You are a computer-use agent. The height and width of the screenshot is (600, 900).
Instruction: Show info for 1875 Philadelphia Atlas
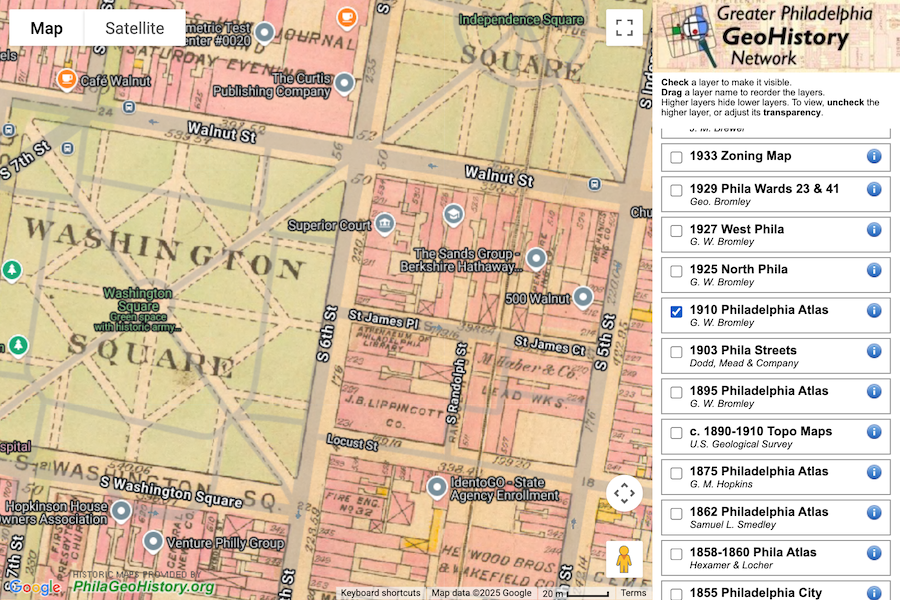tap(873, 472)
